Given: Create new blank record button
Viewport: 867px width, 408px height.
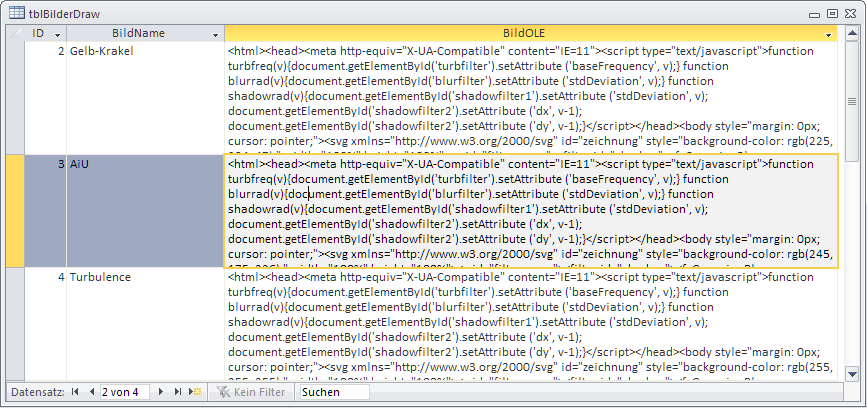Looking at the screenshot, I should pos(195,392).
